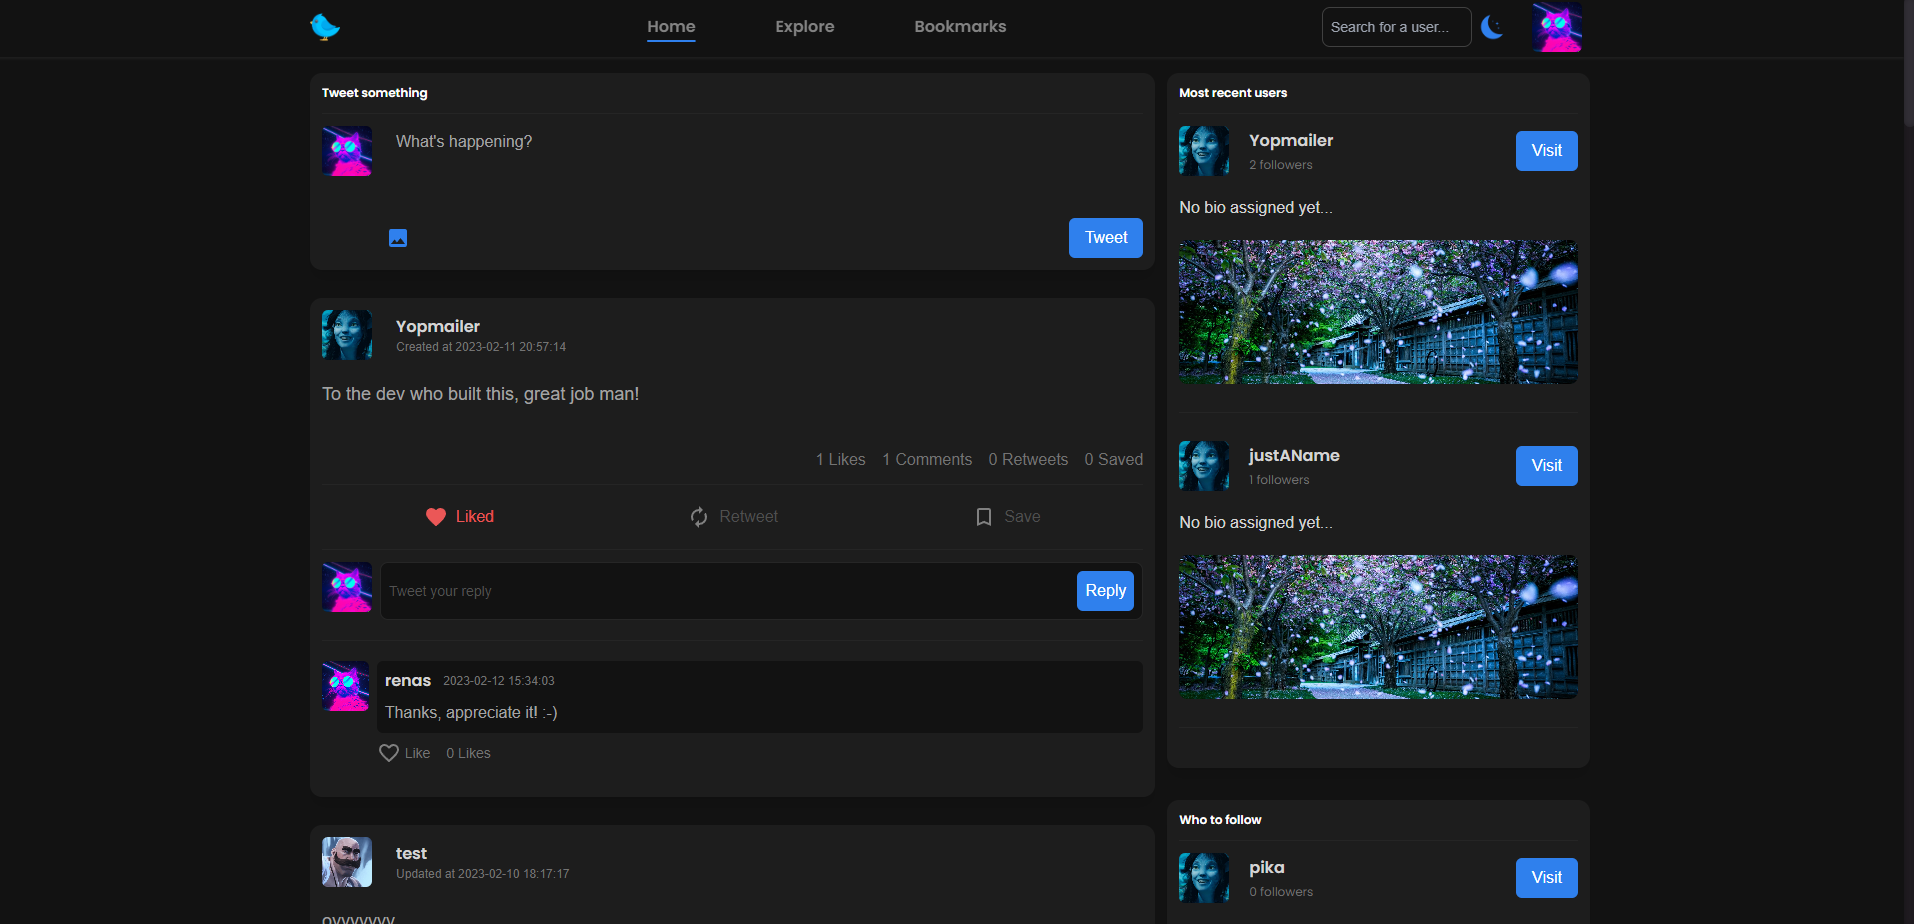Visit Yopmailer's profile page
The width and height of the screenshot is (1914, 924).
click(1545, 150)
